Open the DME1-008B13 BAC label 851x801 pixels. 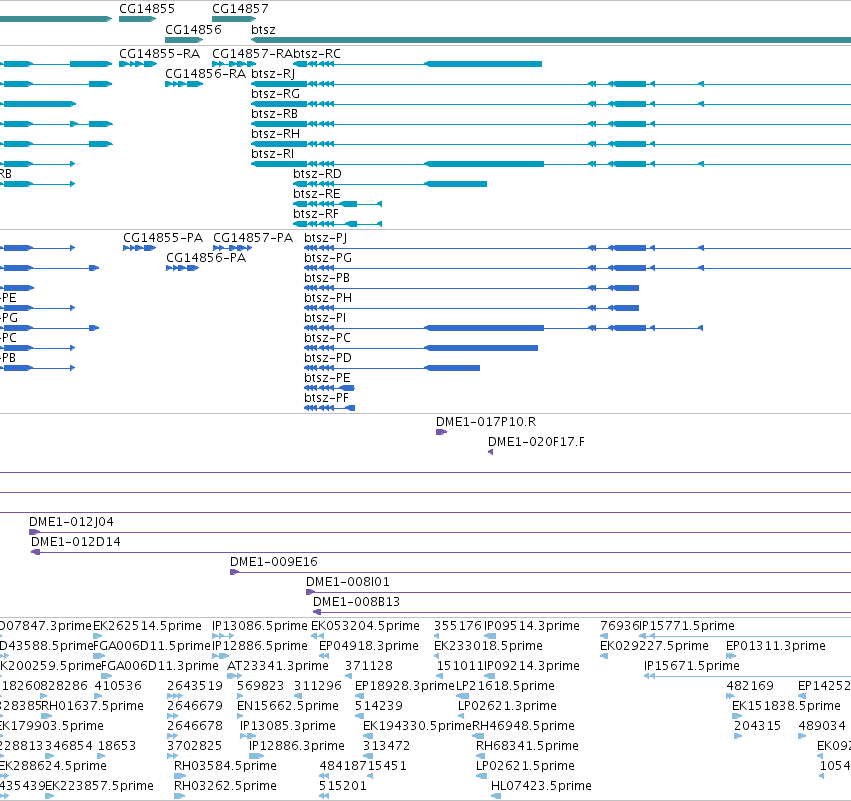356,602
